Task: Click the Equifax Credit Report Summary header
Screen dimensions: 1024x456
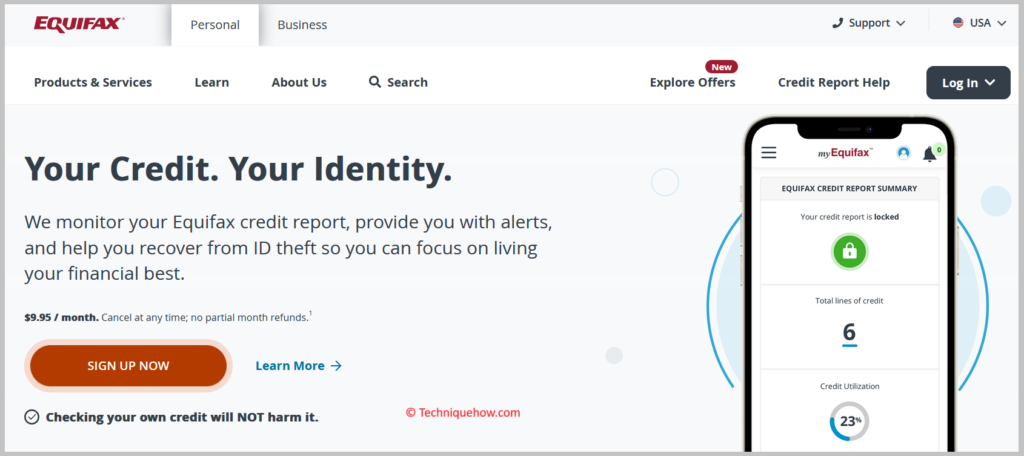Action: (x=849, y=188)
